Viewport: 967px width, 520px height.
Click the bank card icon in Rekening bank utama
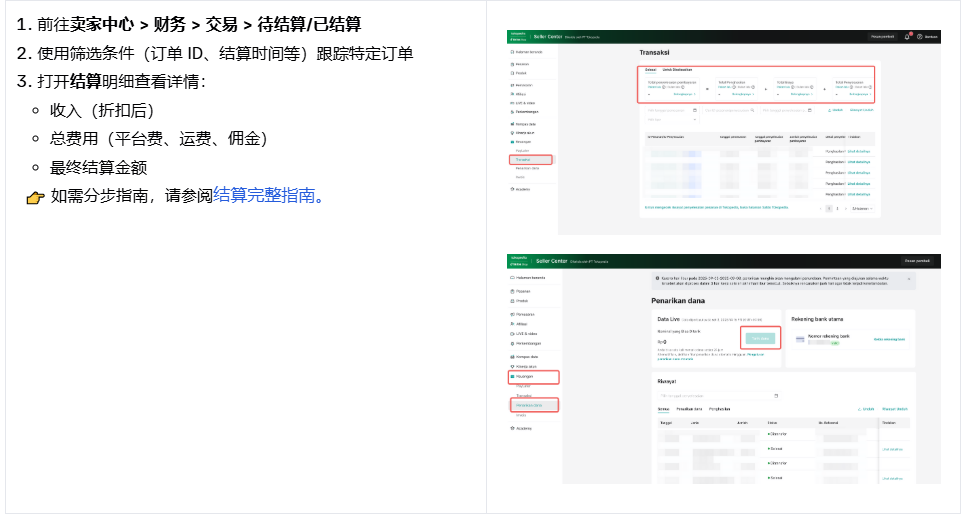click(799, 340)
